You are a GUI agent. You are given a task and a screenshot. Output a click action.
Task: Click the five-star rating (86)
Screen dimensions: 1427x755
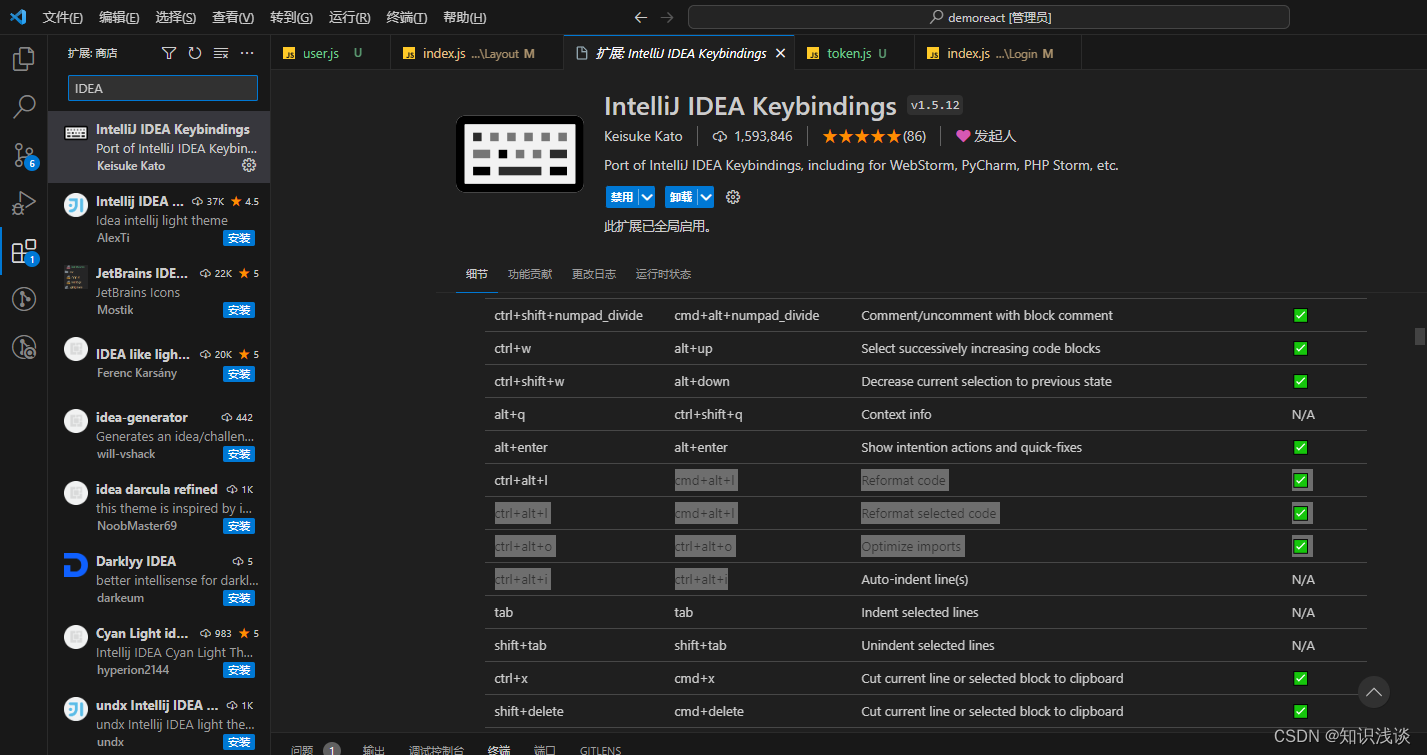tap(874, 136)
